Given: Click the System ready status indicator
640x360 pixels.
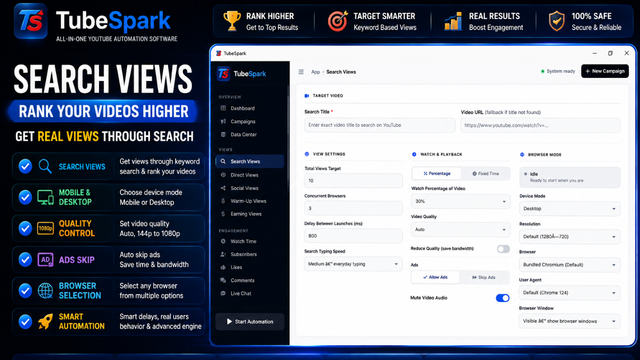Looking at the screenshot, I should [x=558, y=71].
